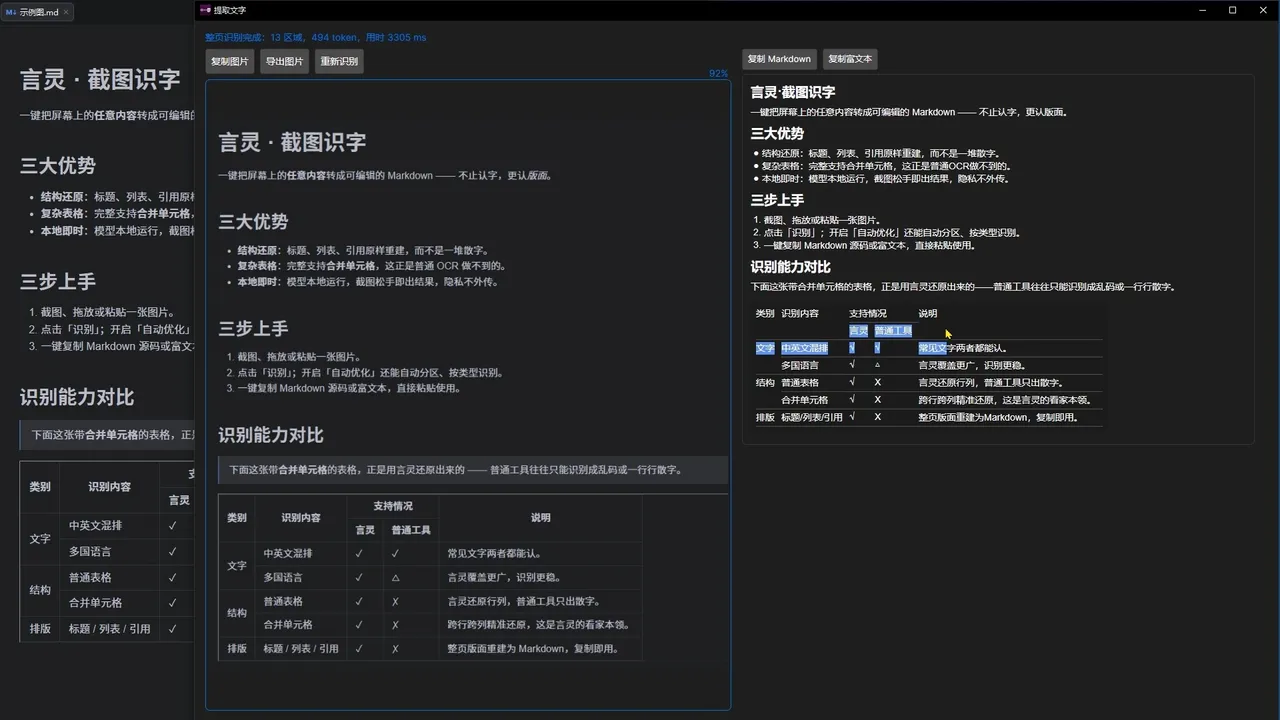1280x720 pixels.
Task: Click the 支持情况 header in the result table
Action: point(868,313)
